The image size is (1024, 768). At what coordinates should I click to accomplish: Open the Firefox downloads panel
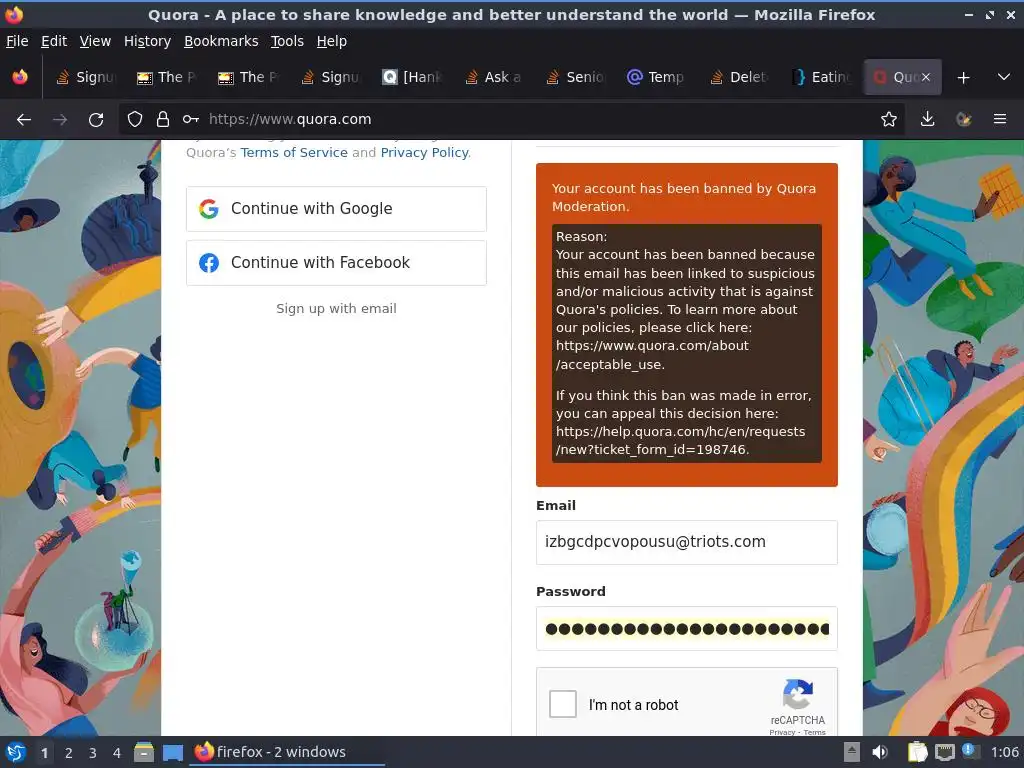tap(927, 119)
